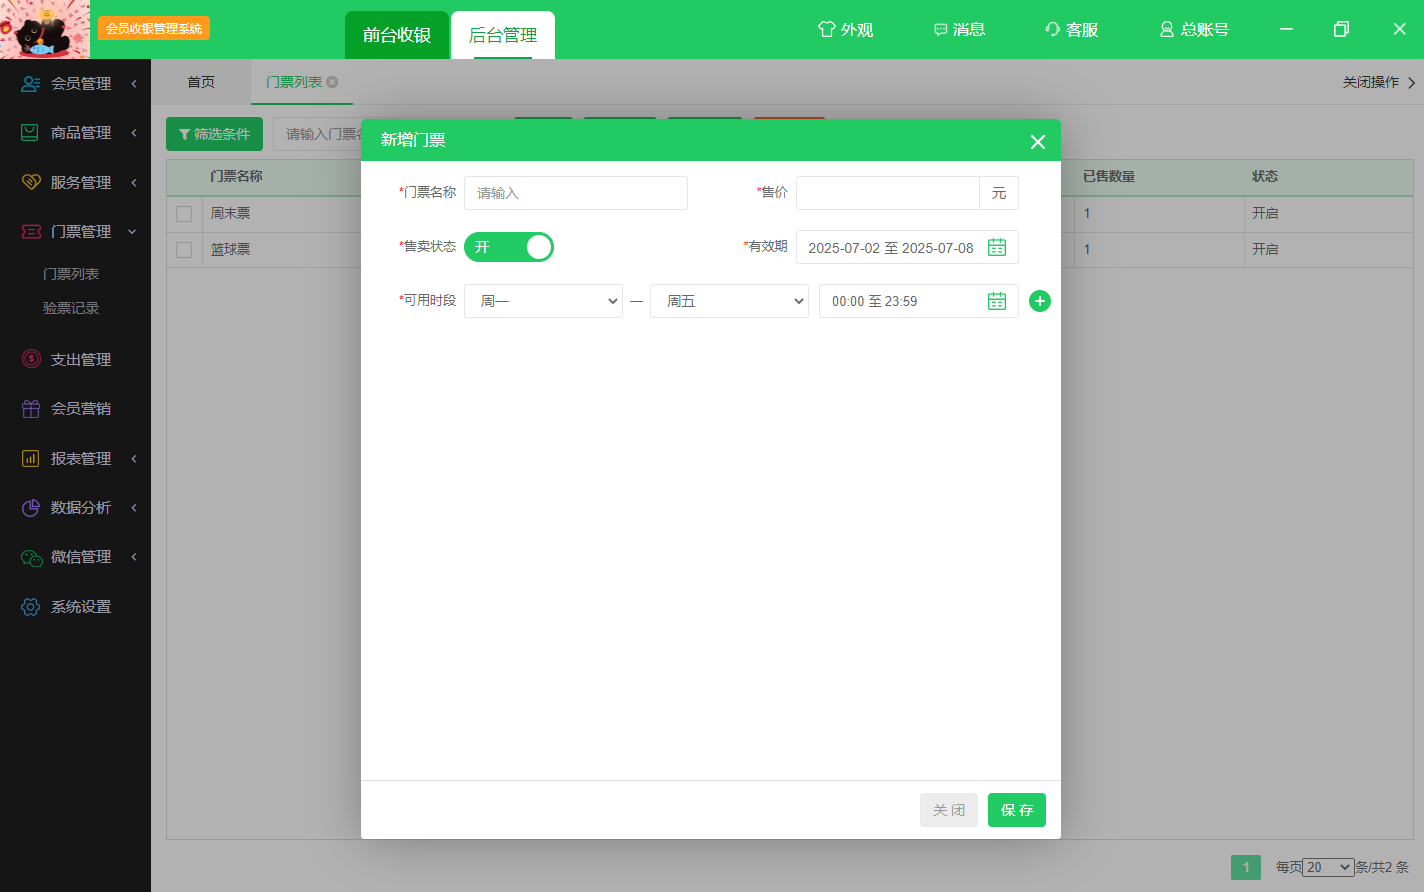Toggle the 售卖状态 switch off
Viewport: 1424px width, 892px height.
[508, 247]
